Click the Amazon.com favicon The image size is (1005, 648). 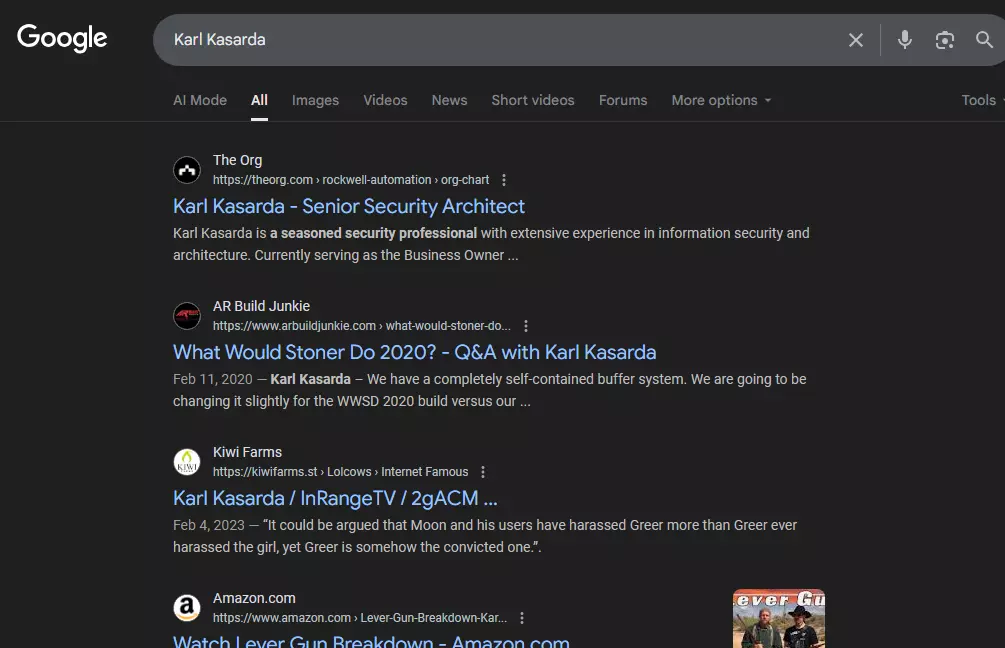pos(187,608)
